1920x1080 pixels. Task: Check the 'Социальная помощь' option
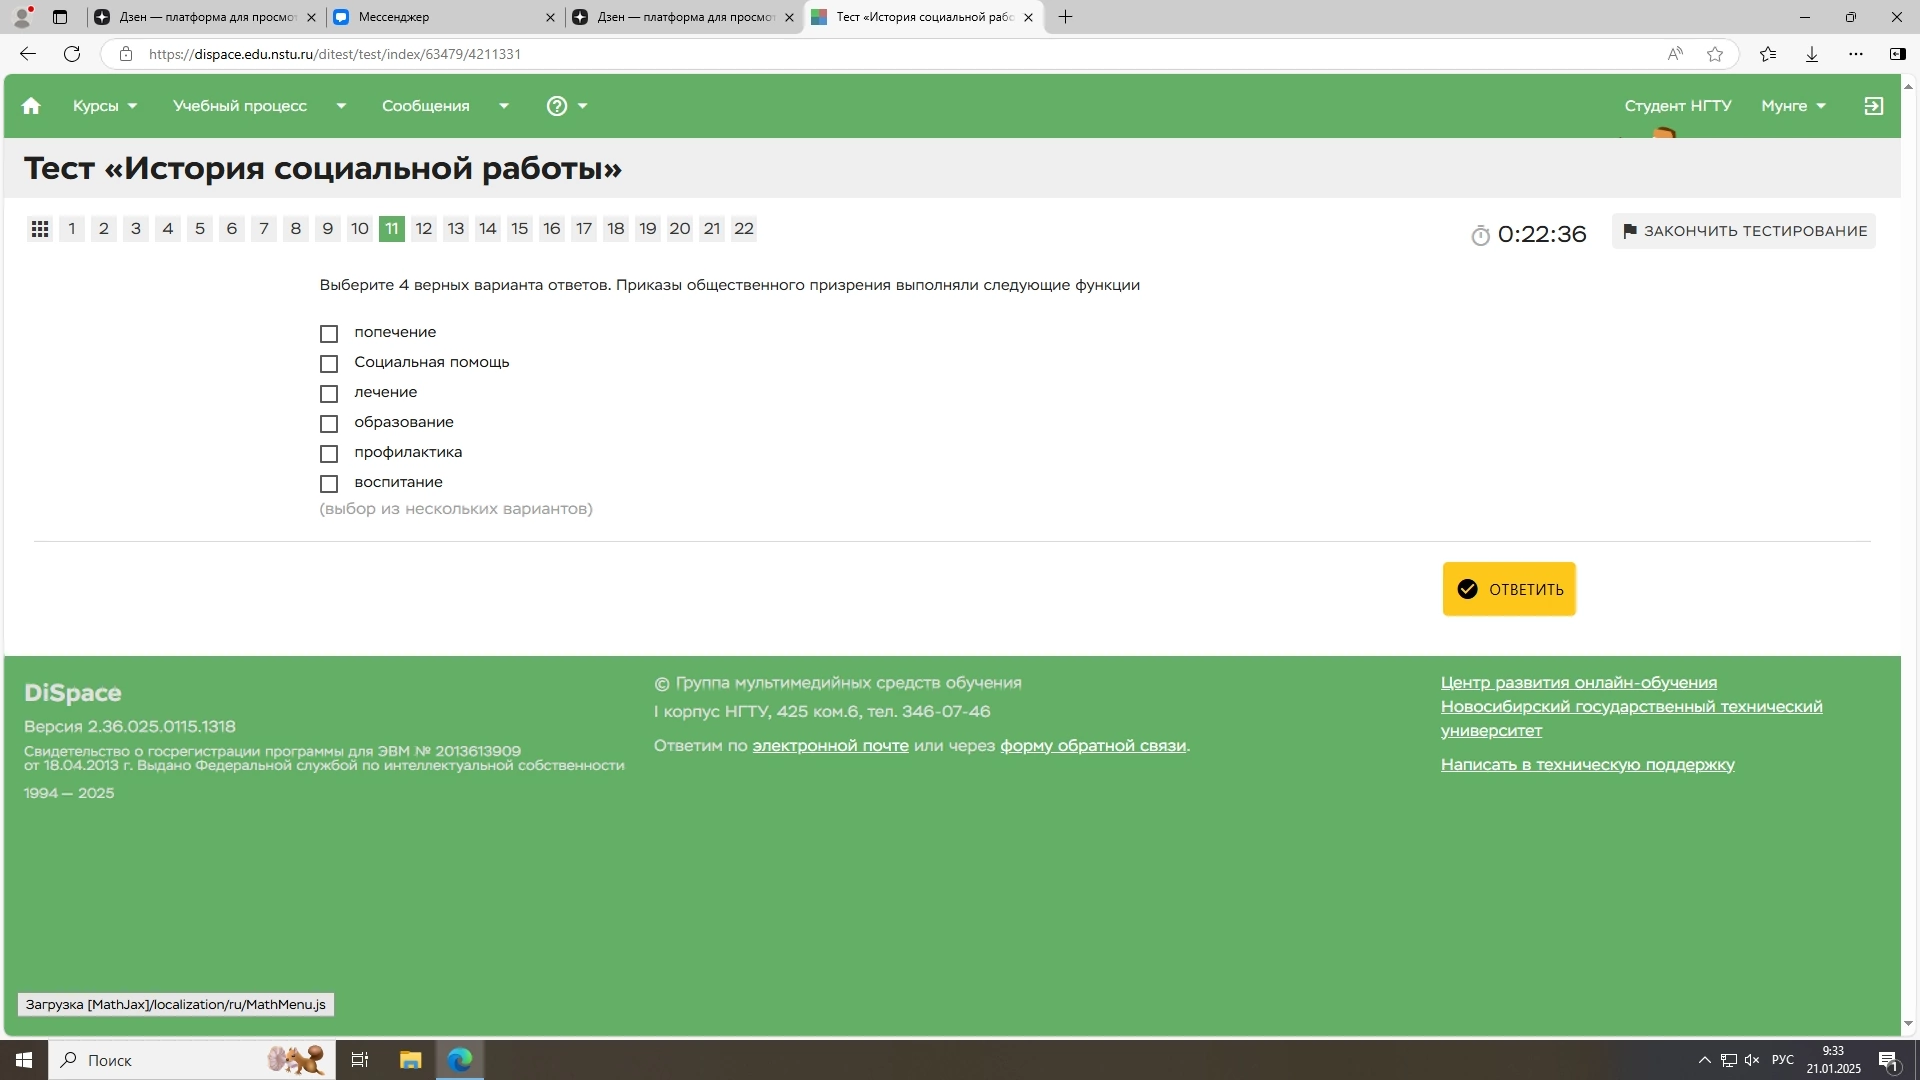coord(329,363)
